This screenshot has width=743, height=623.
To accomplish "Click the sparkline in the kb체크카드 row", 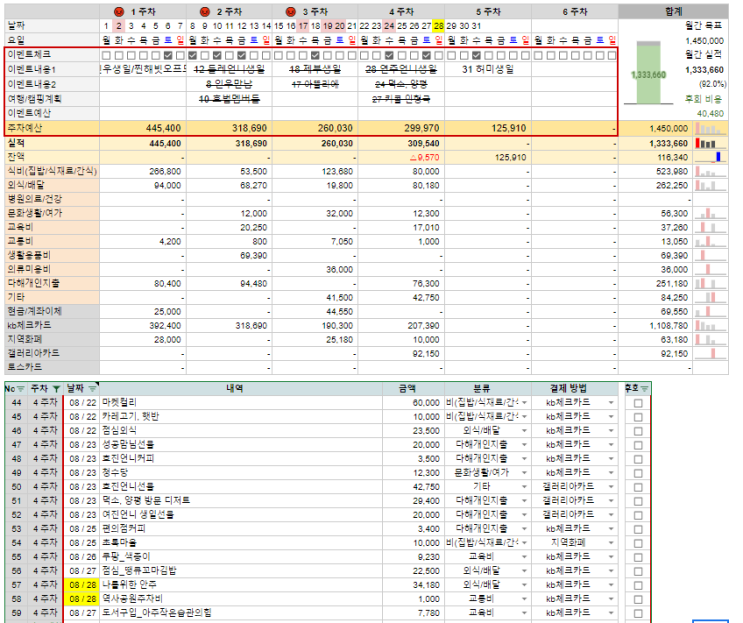I will (710, 325).
